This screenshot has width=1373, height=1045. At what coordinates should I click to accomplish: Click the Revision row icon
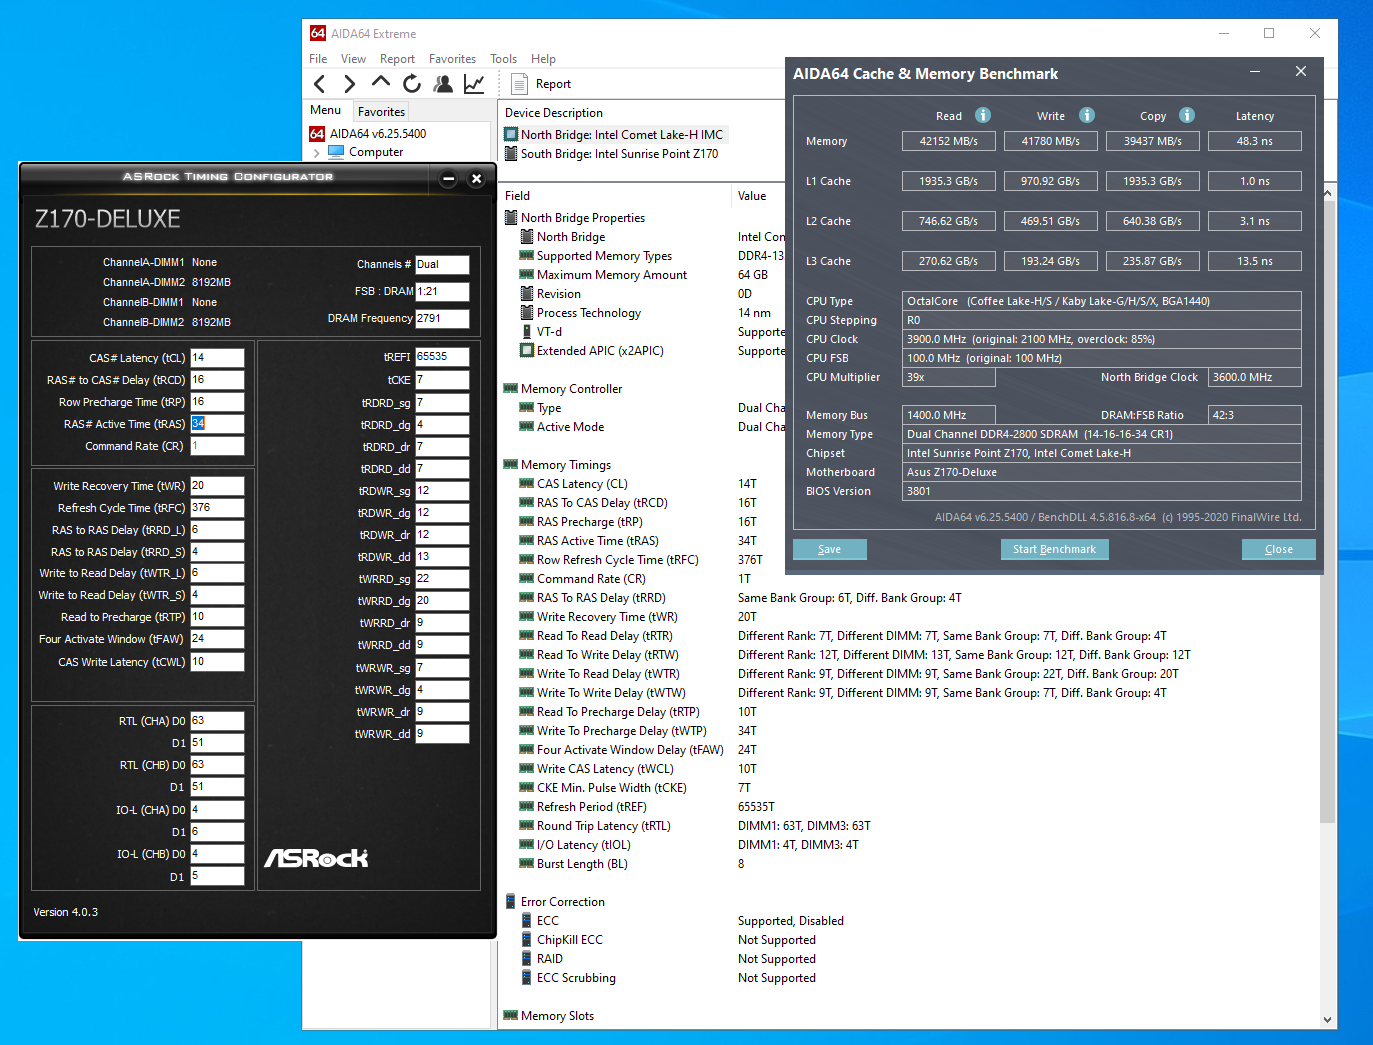(527, 294)
